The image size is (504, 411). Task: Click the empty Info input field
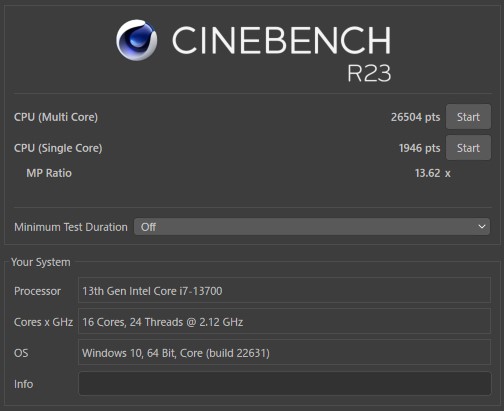[x=285, y=383]
